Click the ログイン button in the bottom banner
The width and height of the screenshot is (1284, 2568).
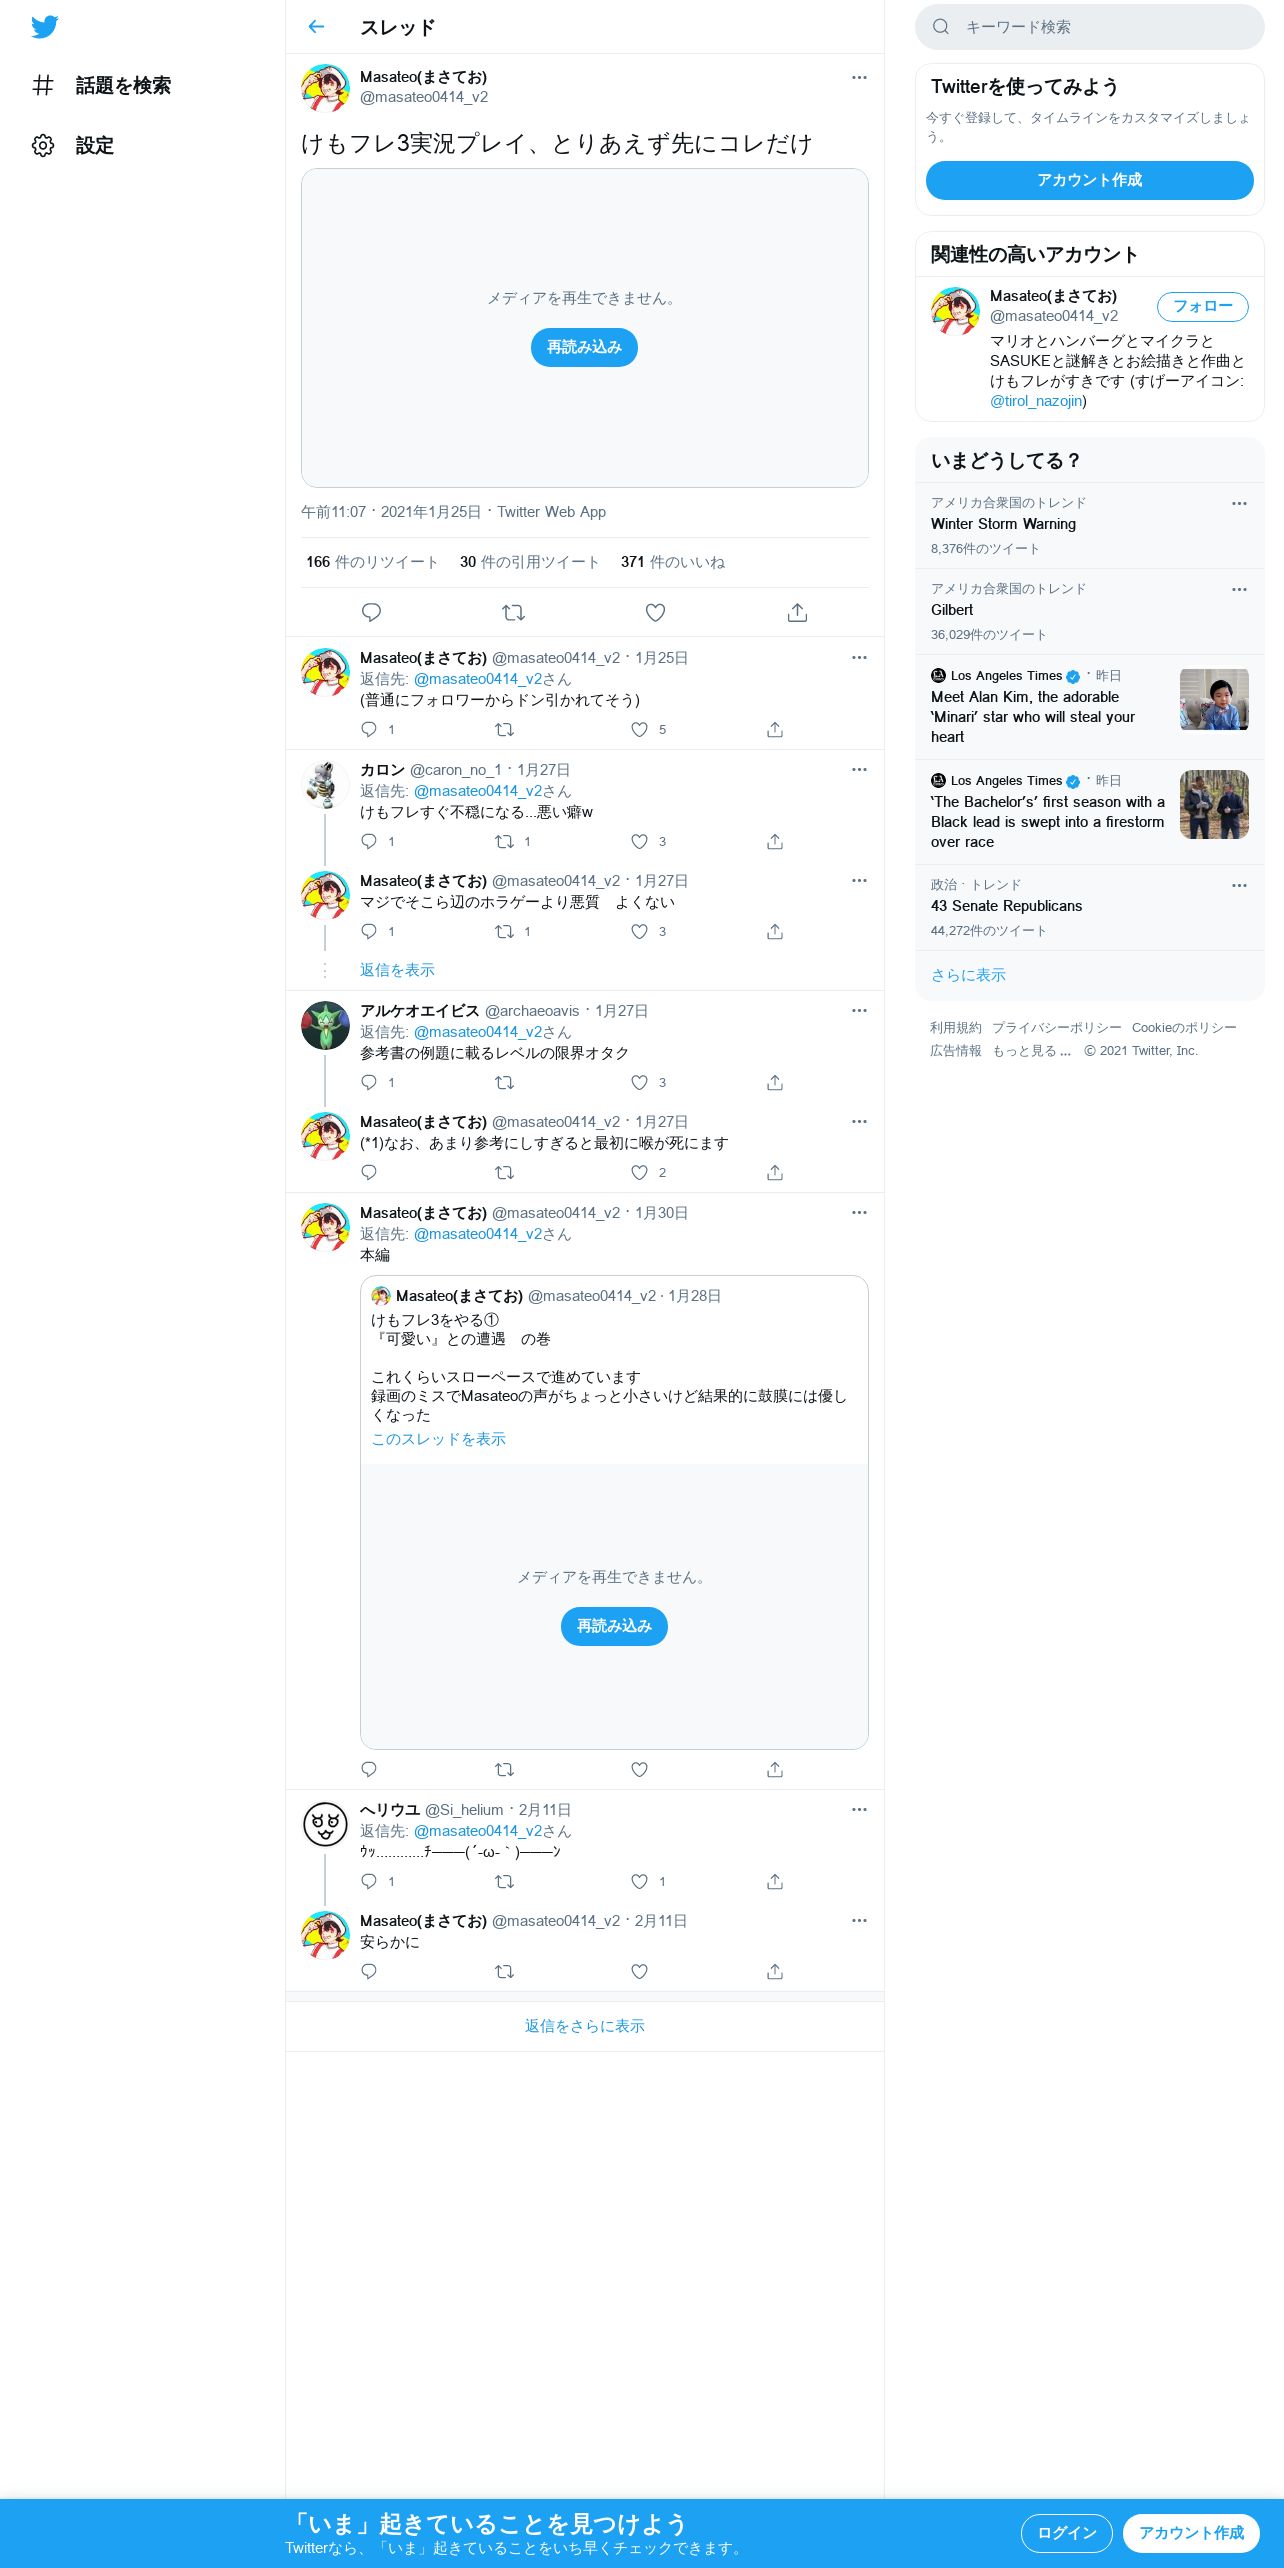coord(1066,2533)
